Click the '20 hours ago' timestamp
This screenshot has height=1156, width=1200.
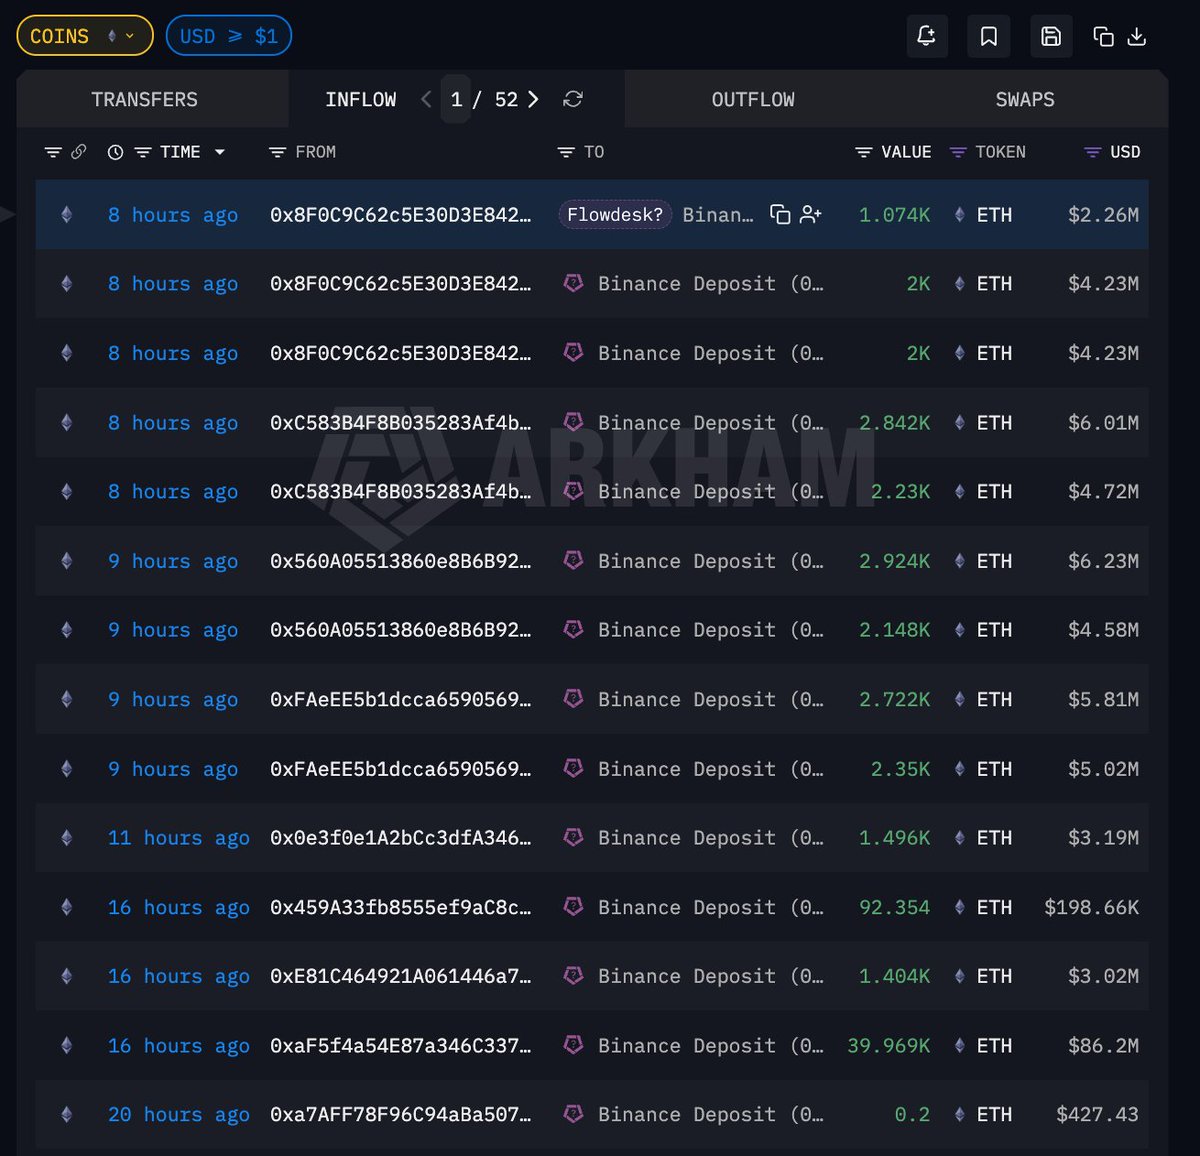[179, 1114]
